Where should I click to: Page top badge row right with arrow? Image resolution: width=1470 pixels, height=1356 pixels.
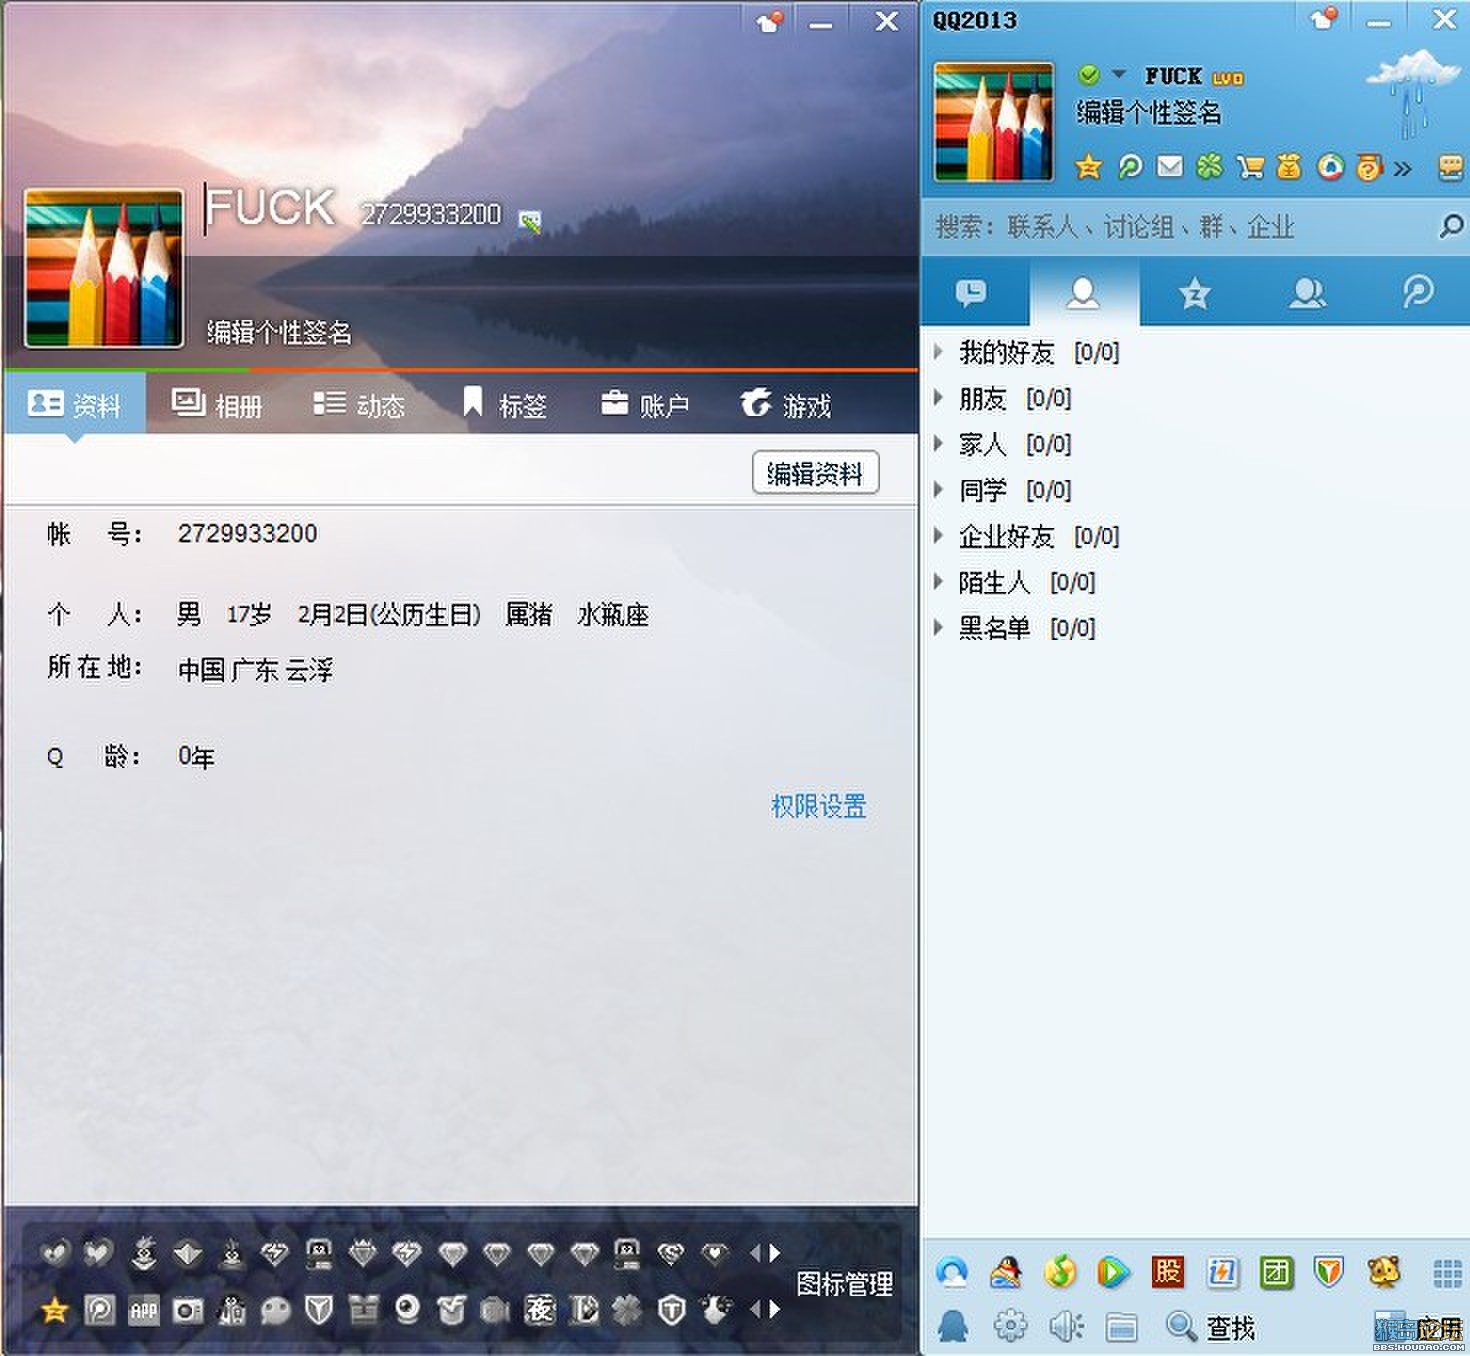(775, 1252)
